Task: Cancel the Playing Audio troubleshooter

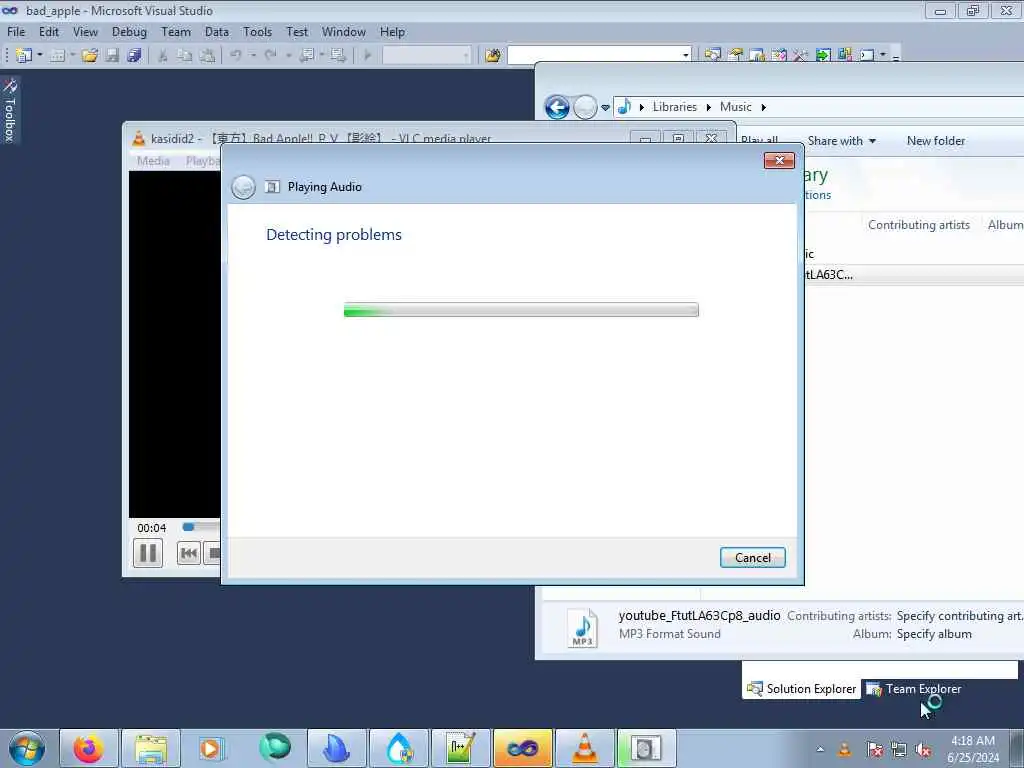Action: tap(752, 558)
